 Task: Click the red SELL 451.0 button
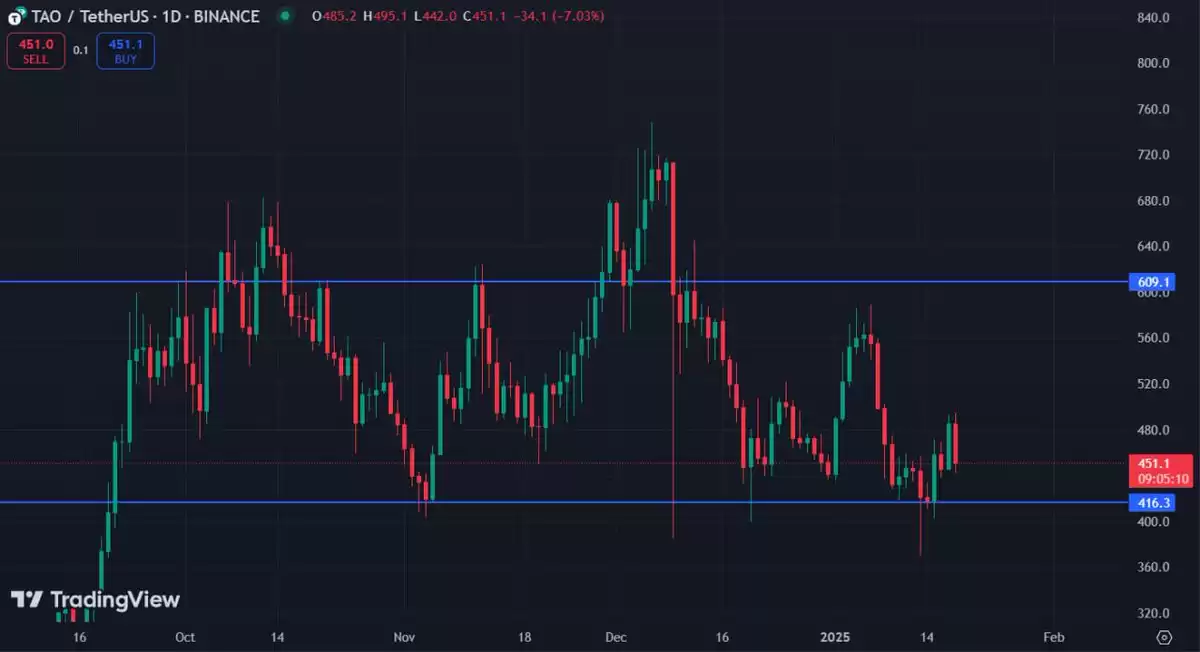click(x=36, y=51)
